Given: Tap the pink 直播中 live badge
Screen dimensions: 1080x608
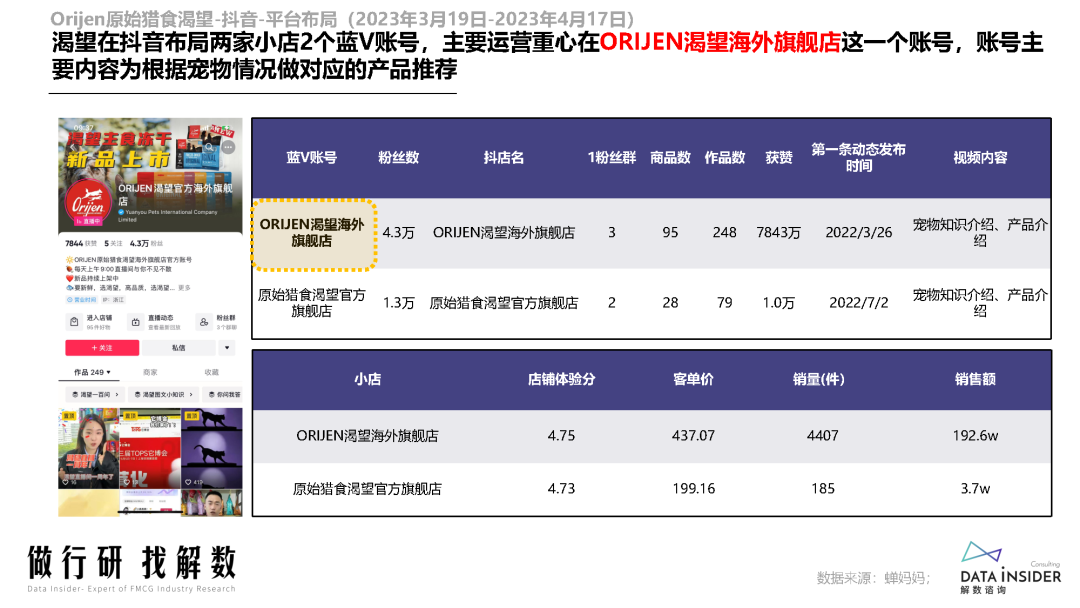Looking at the screenshot, I should [88, 221].
